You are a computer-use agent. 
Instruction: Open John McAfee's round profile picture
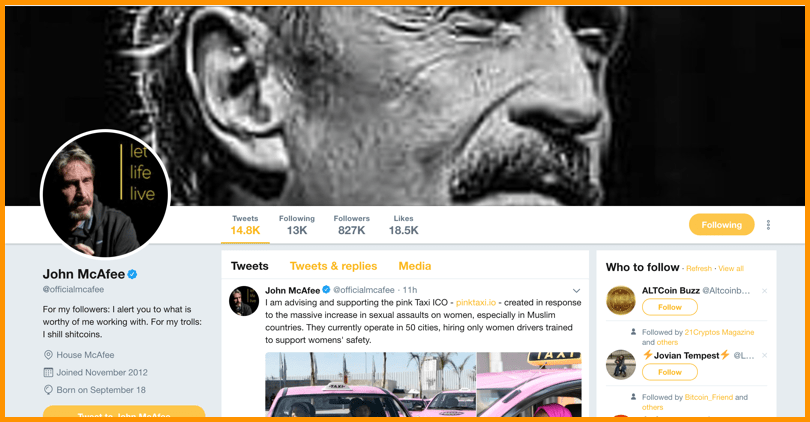click(x=105, y=194)
